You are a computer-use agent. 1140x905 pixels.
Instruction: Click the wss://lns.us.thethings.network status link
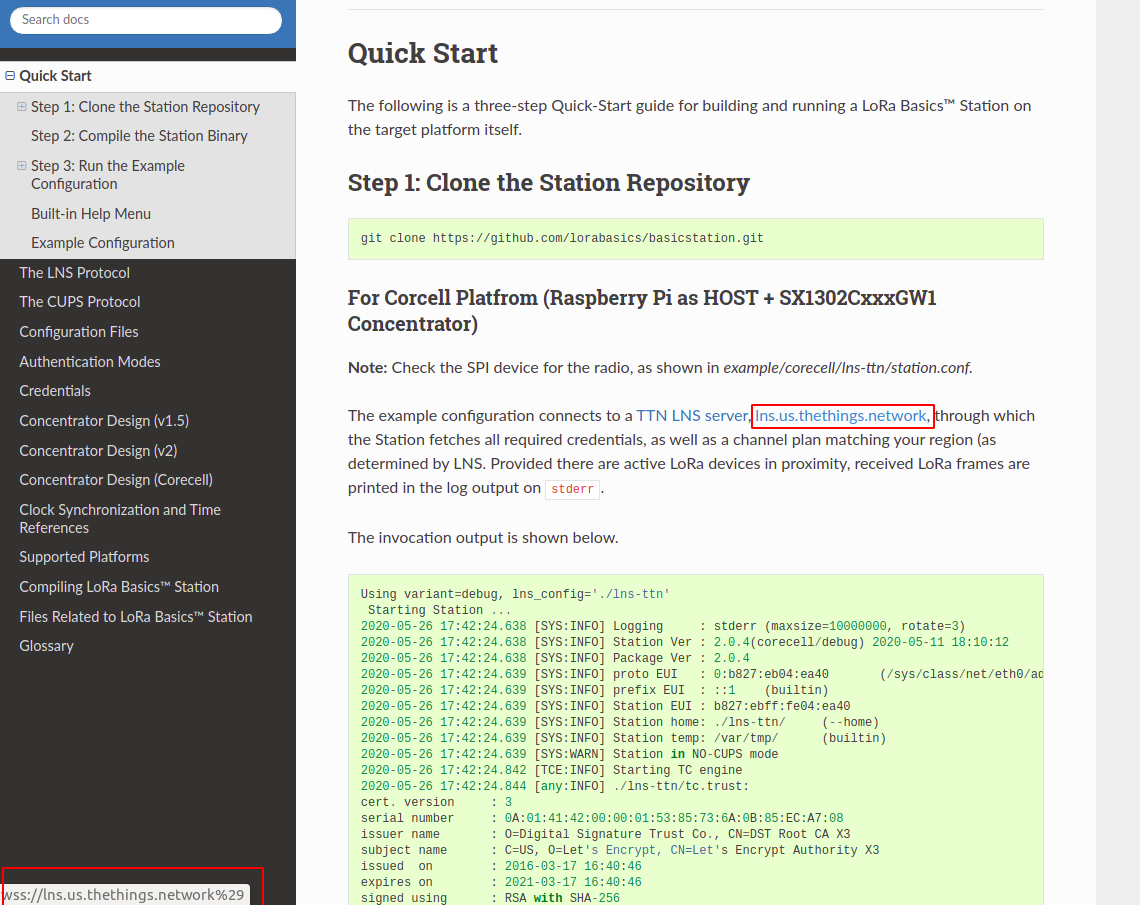[125, 894]
